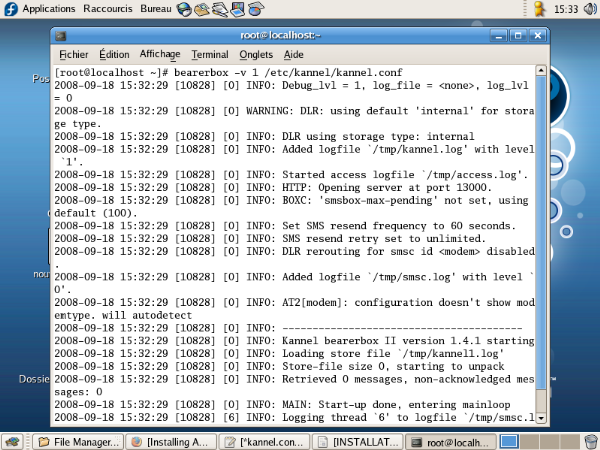Close the root@localhost terminal window
600x450 pixels.
point(538,36)
